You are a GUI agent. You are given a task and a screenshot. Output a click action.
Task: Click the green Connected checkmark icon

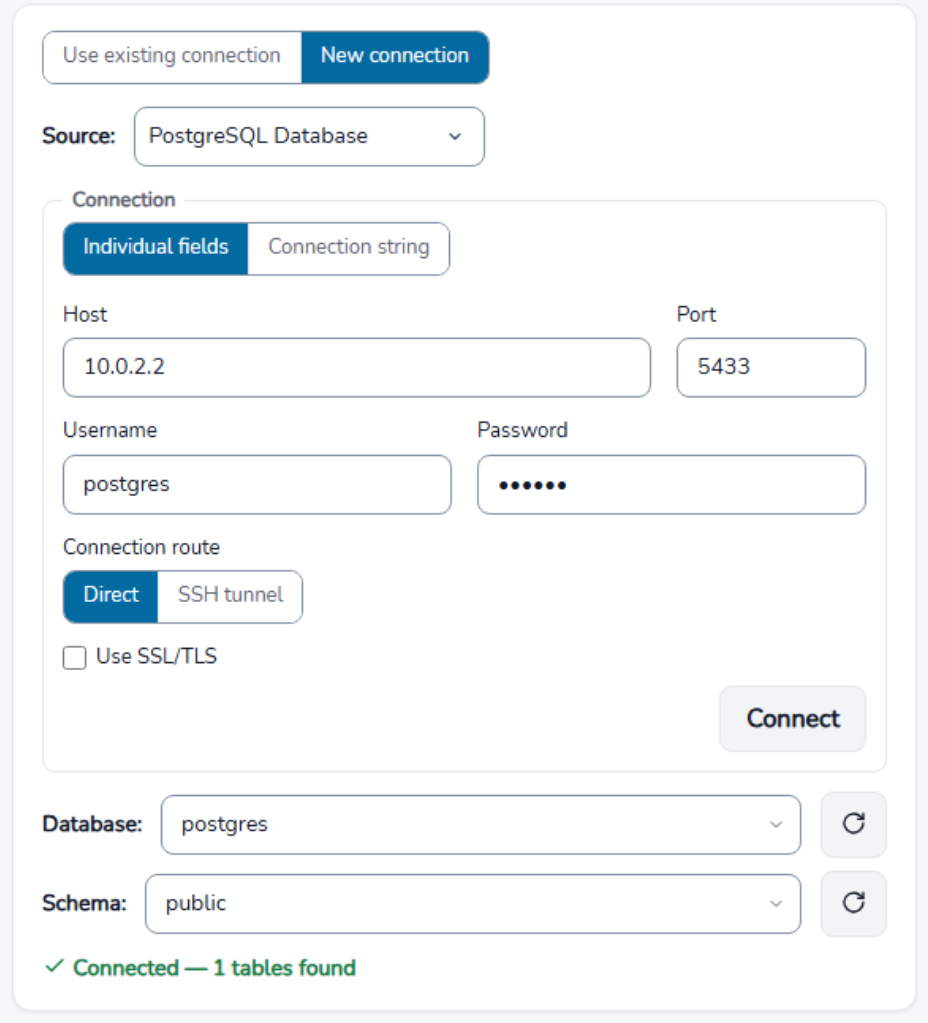click(x=54, y=966)
